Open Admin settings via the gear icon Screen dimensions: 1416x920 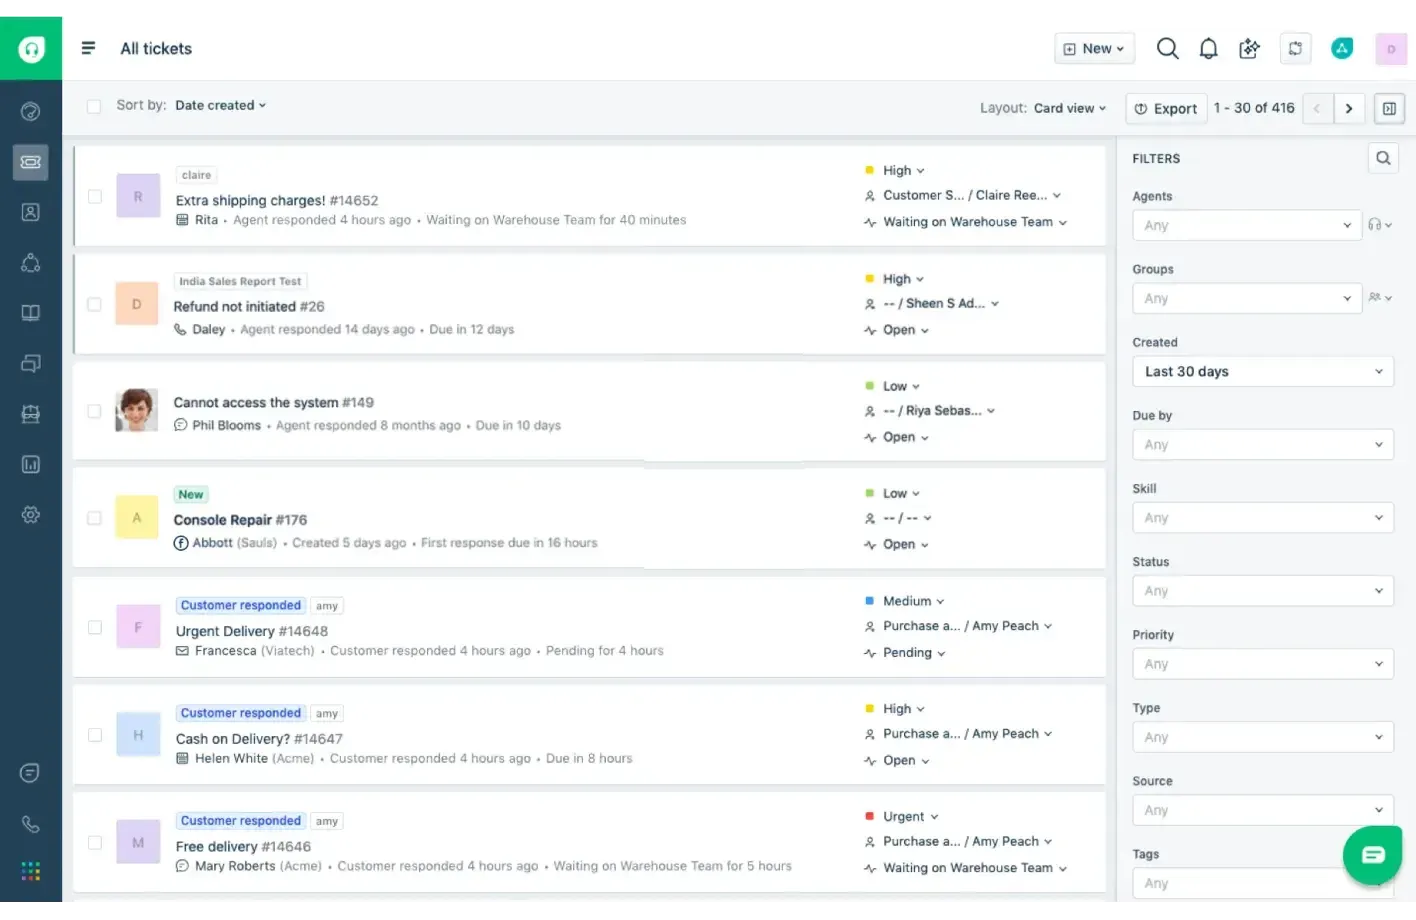pyautogui.click(x=30, y=514)
